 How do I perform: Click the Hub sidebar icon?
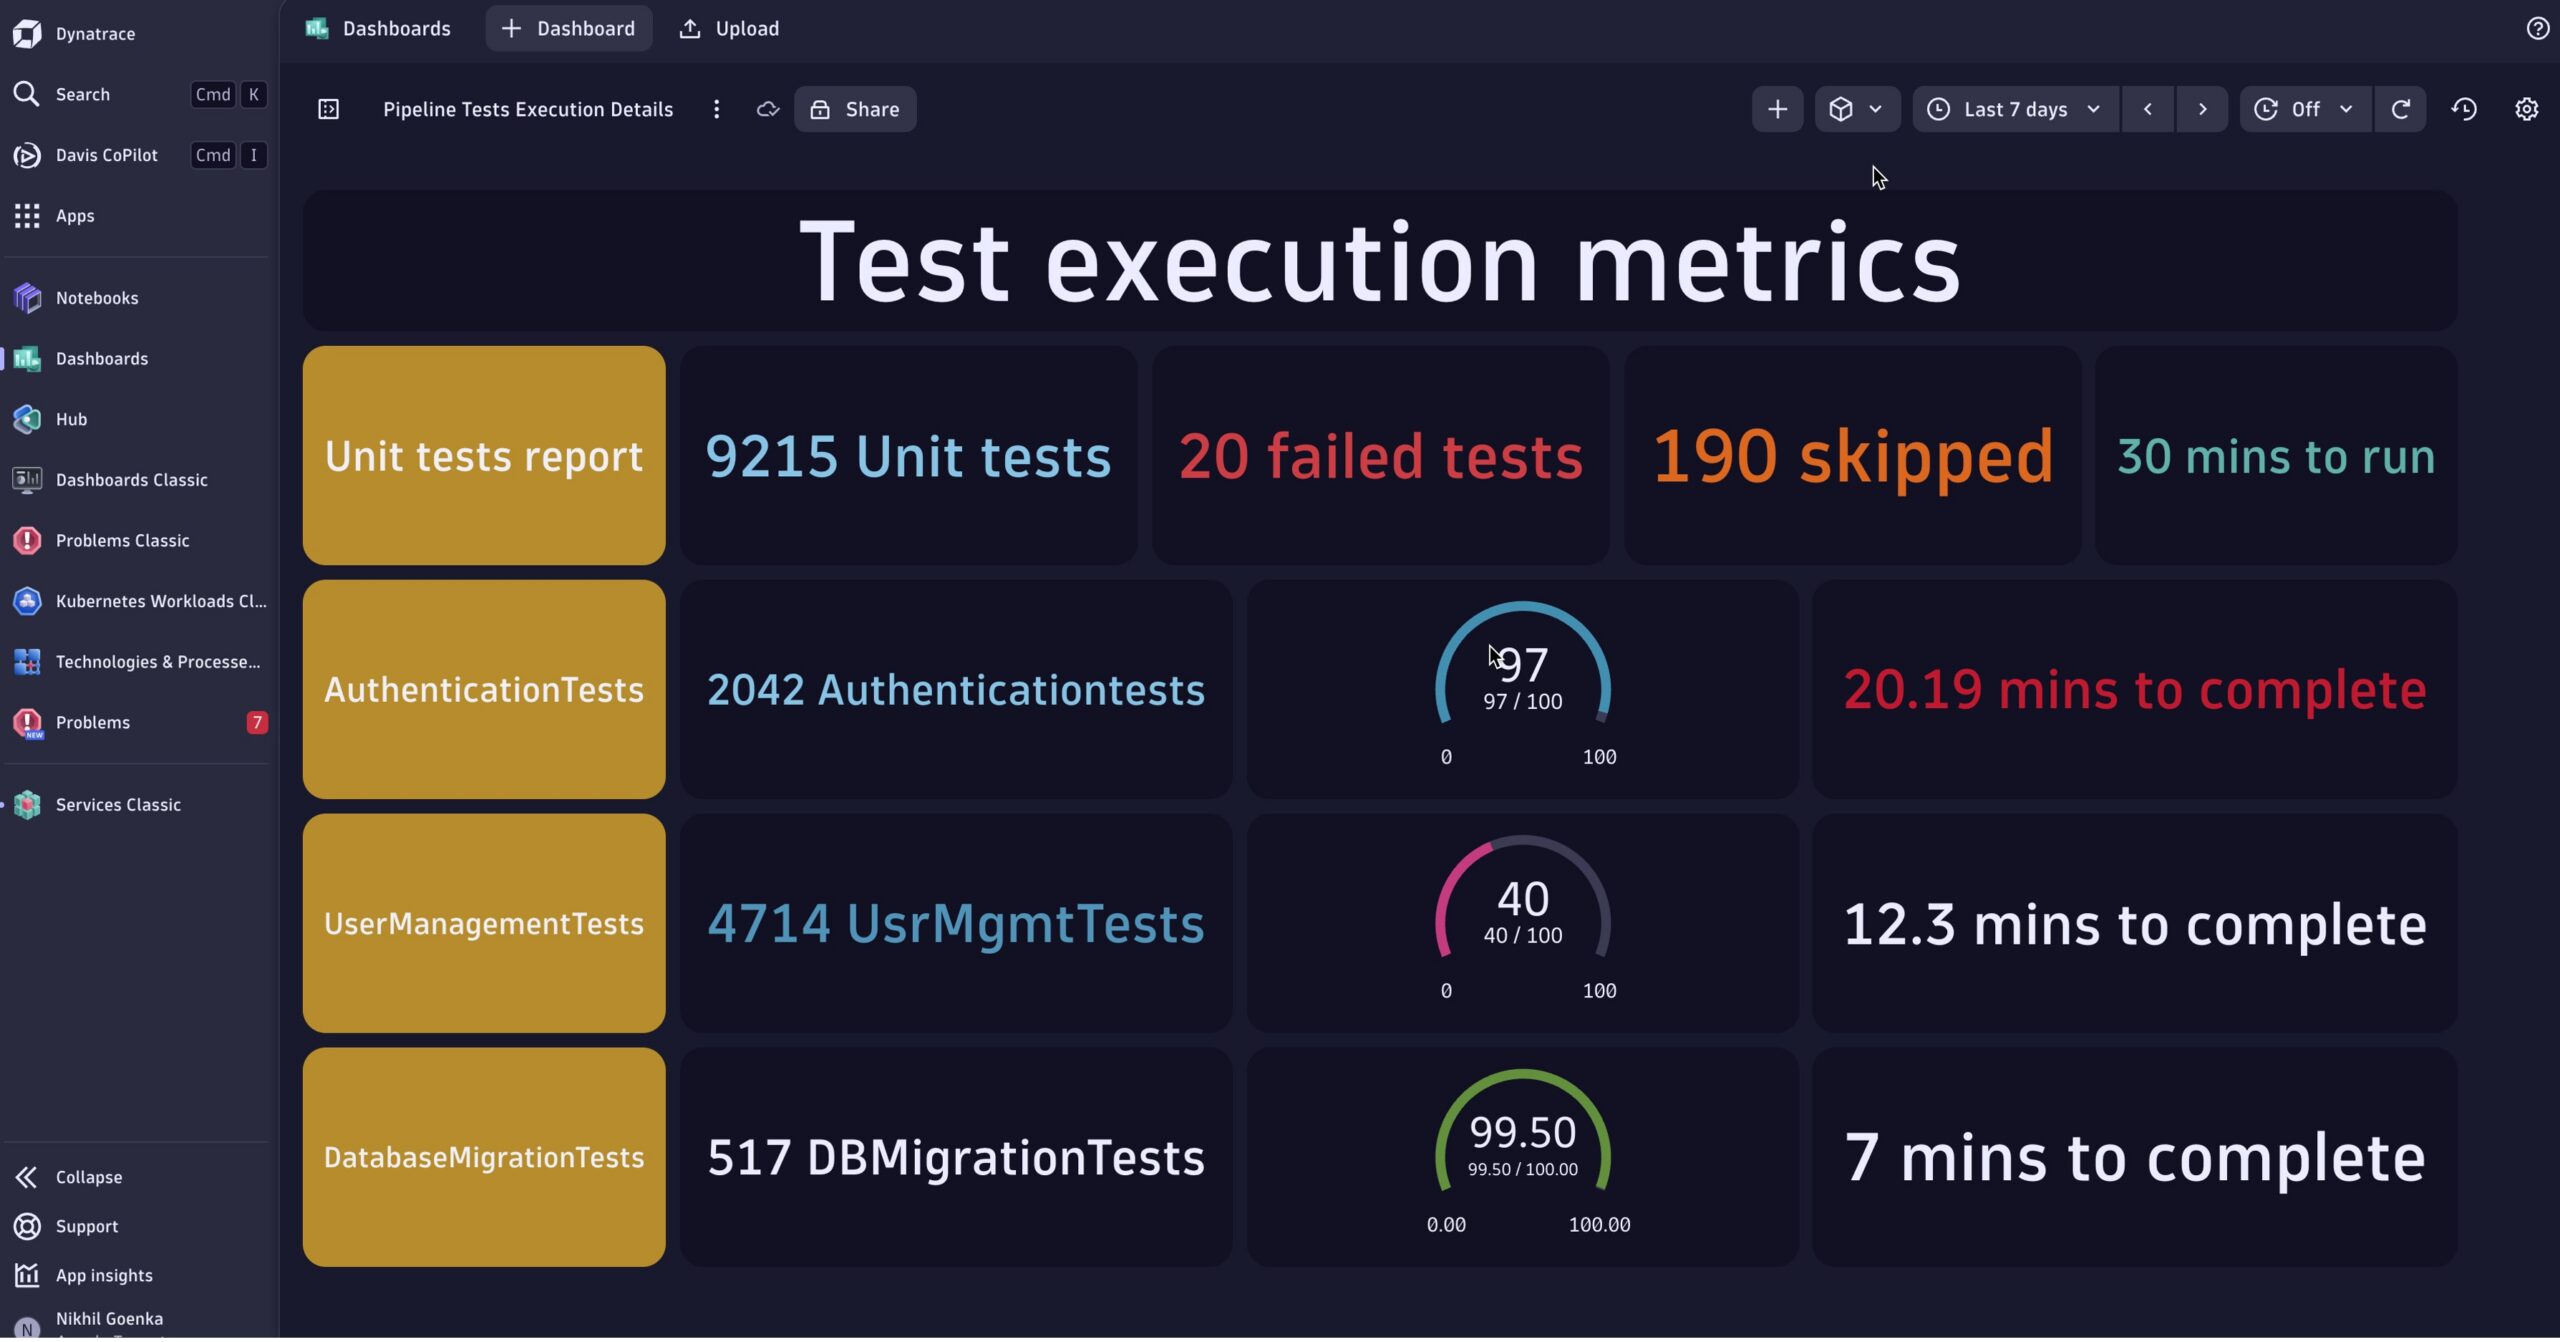[x=27, y=420]
